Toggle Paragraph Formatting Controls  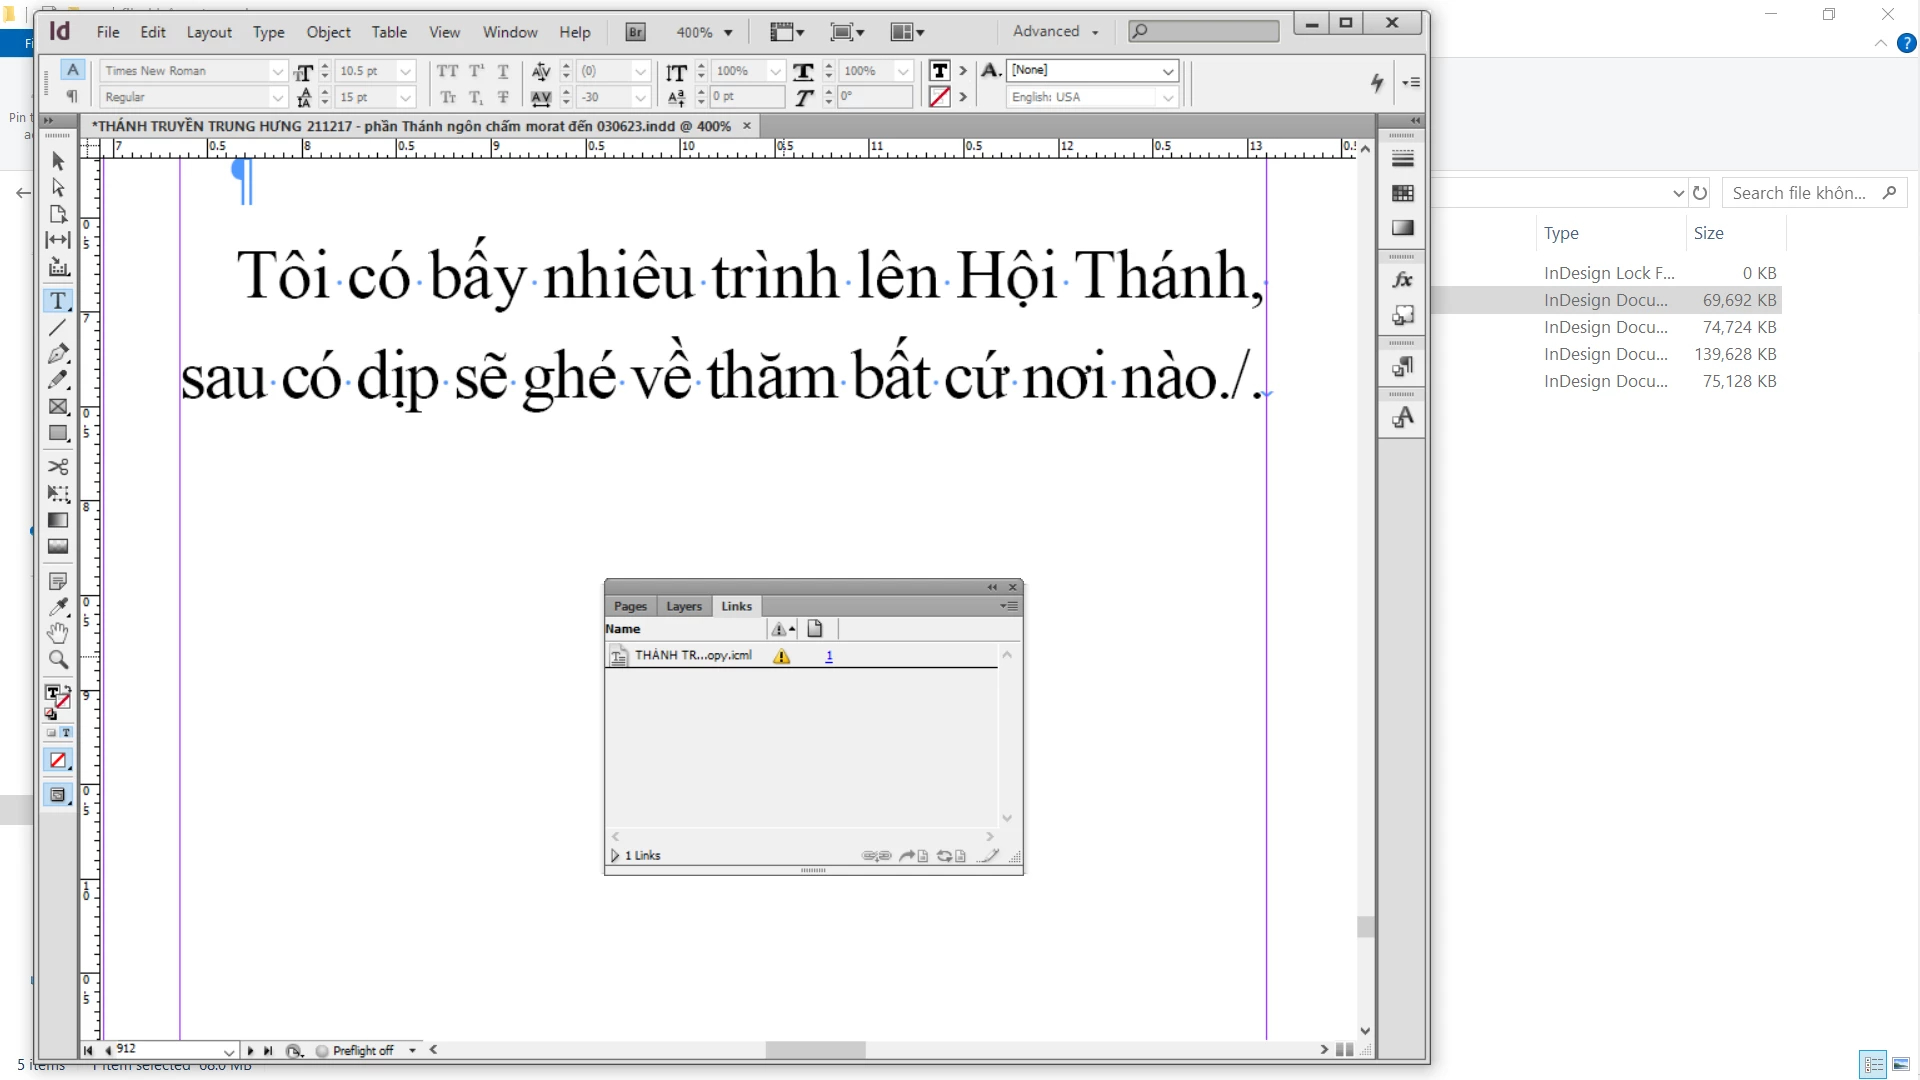coord(72,97)
